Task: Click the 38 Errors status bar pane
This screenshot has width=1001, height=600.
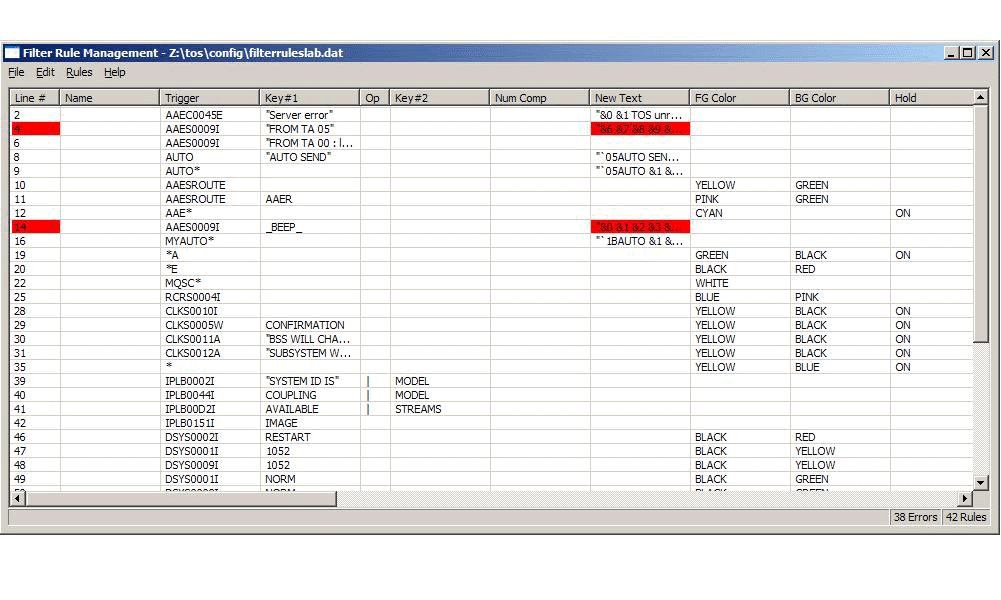Action: [914, 517]
